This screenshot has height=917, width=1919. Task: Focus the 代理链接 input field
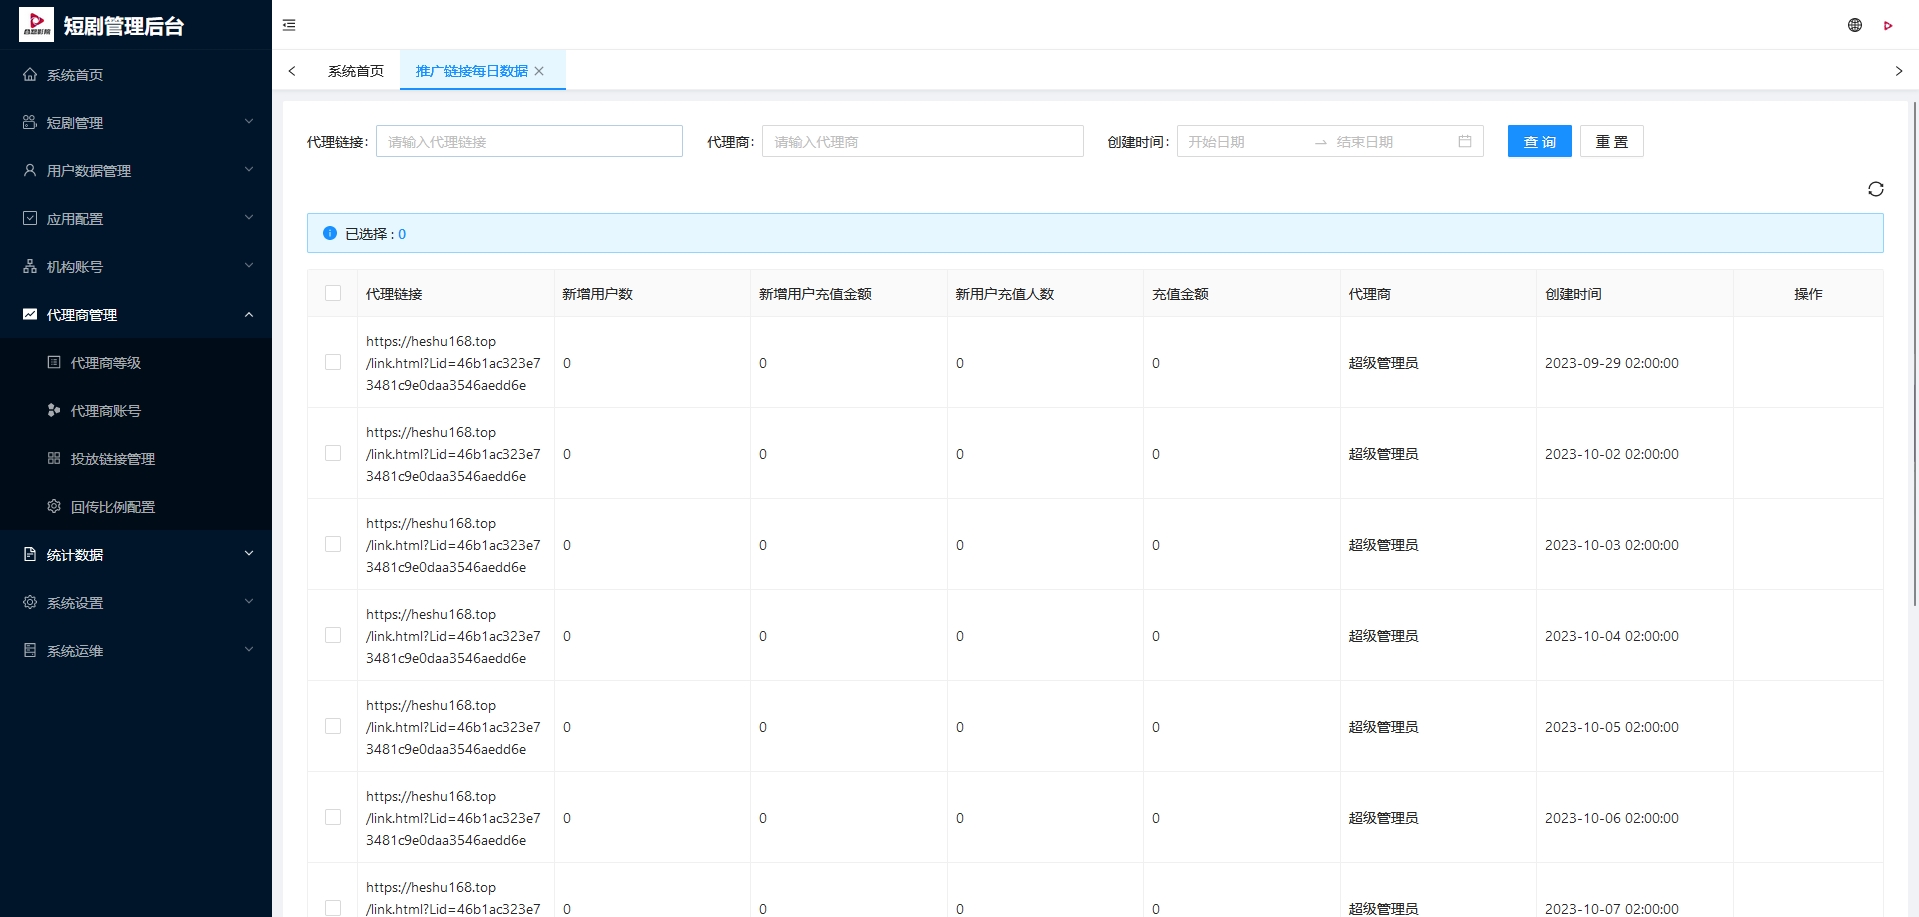click(x=529, y=141)
